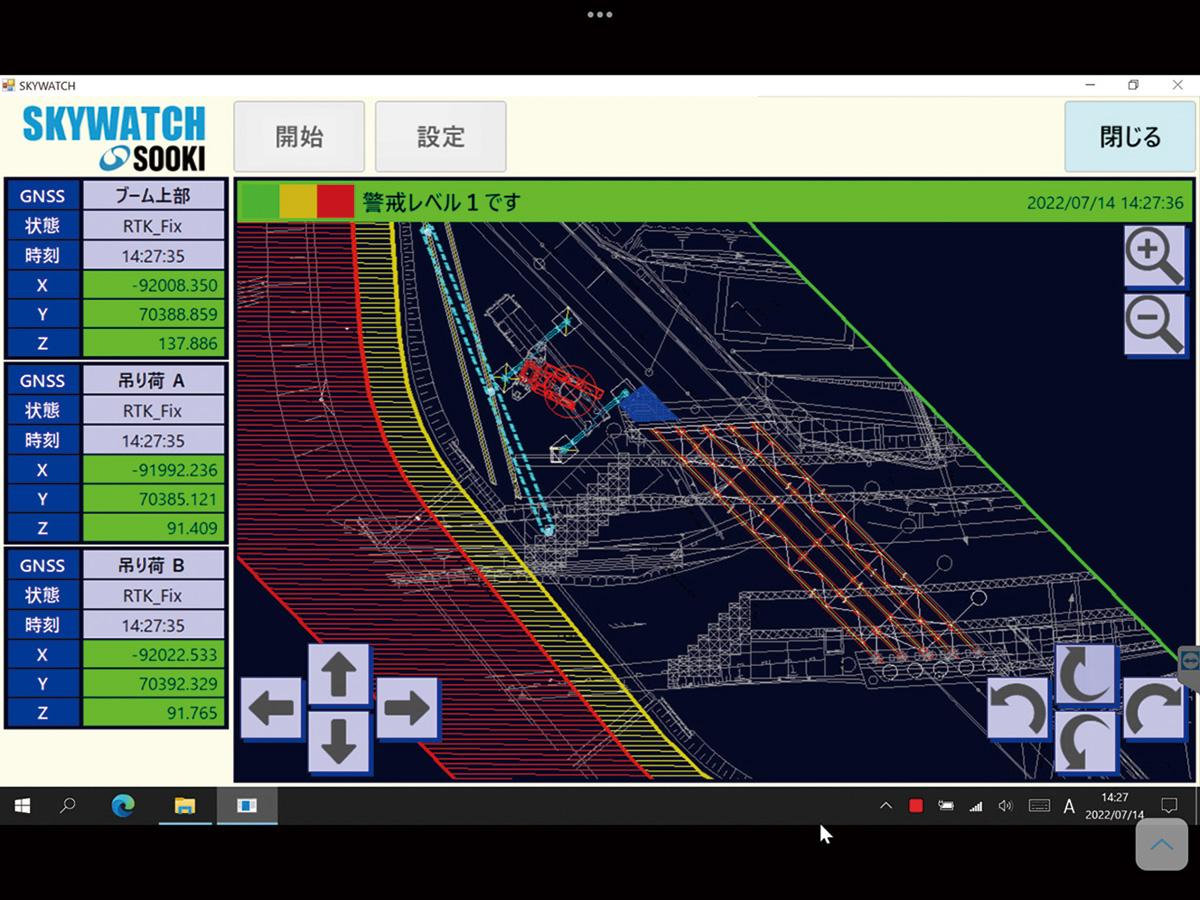Zoom in on the map view
Image resolution: width=1200 pixels, height=900 pixels.
click(1154, 256)
